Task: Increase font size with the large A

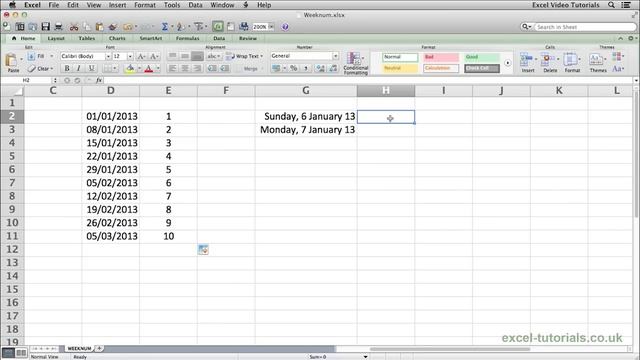Action: 141,56
